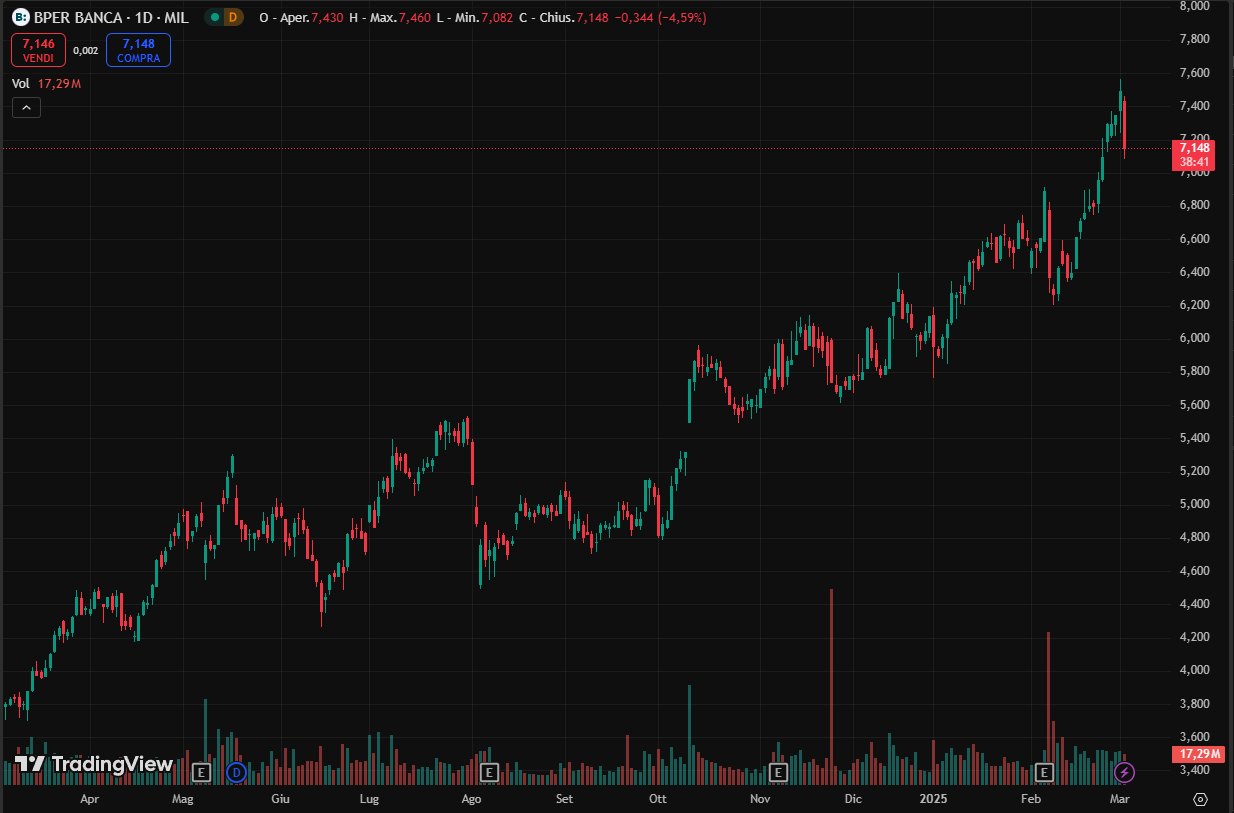This screenshot has height=813, width=1234.
Task: Click the earnings E marker near Mag
Action: click(x=201, y=772)
